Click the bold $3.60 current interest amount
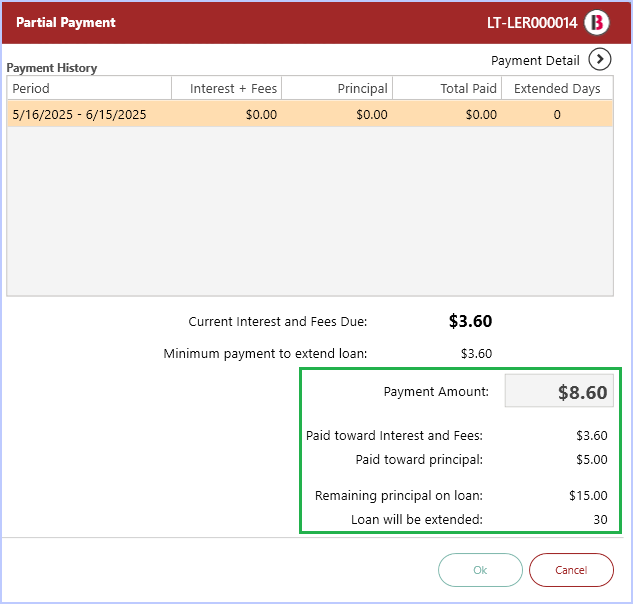Viewport: 633px width, 604px height. pyautogui.click(x=470, y=321)
